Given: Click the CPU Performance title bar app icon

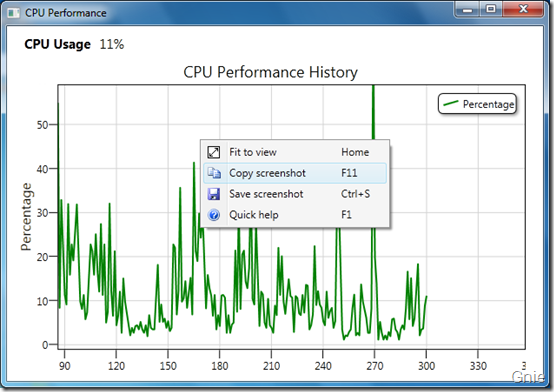Looking at the screenshot, I should (13, 13).
